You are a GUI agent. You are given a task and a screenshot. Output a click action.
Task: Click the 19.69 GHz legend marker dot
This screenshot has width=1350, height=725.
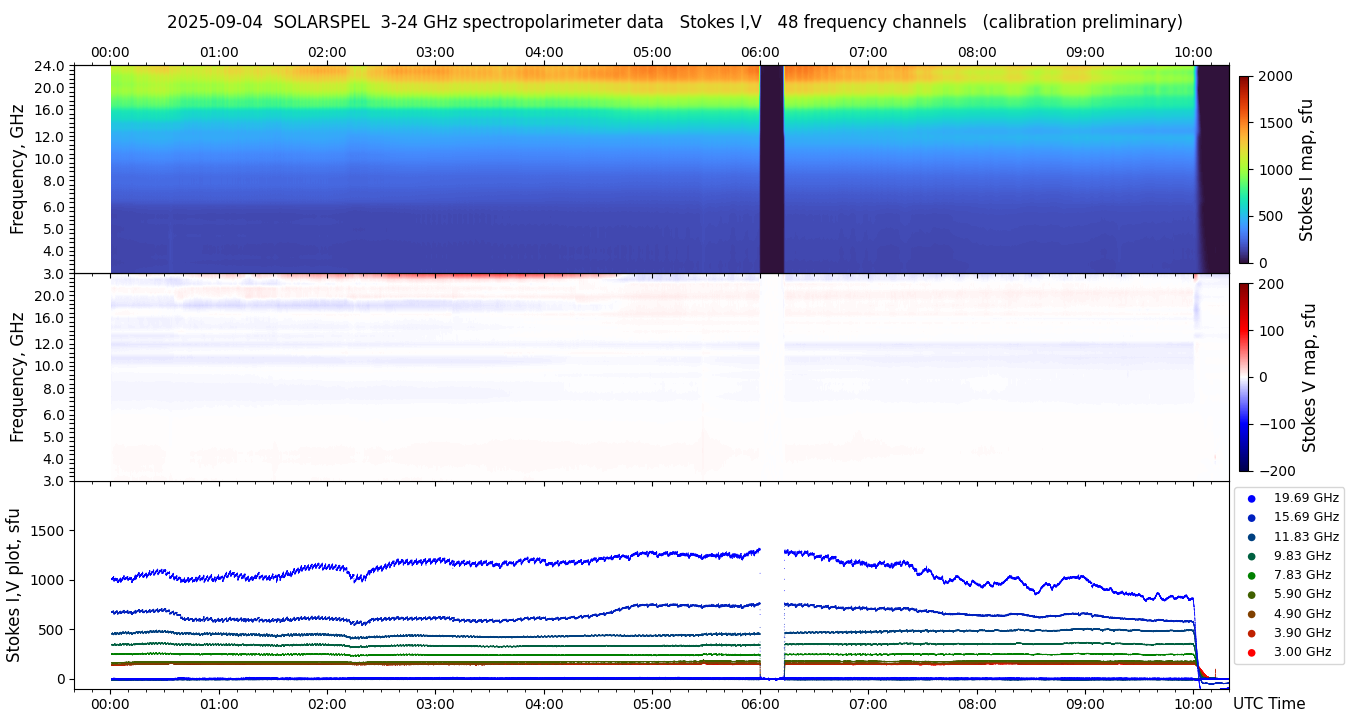pos(1251,498)
